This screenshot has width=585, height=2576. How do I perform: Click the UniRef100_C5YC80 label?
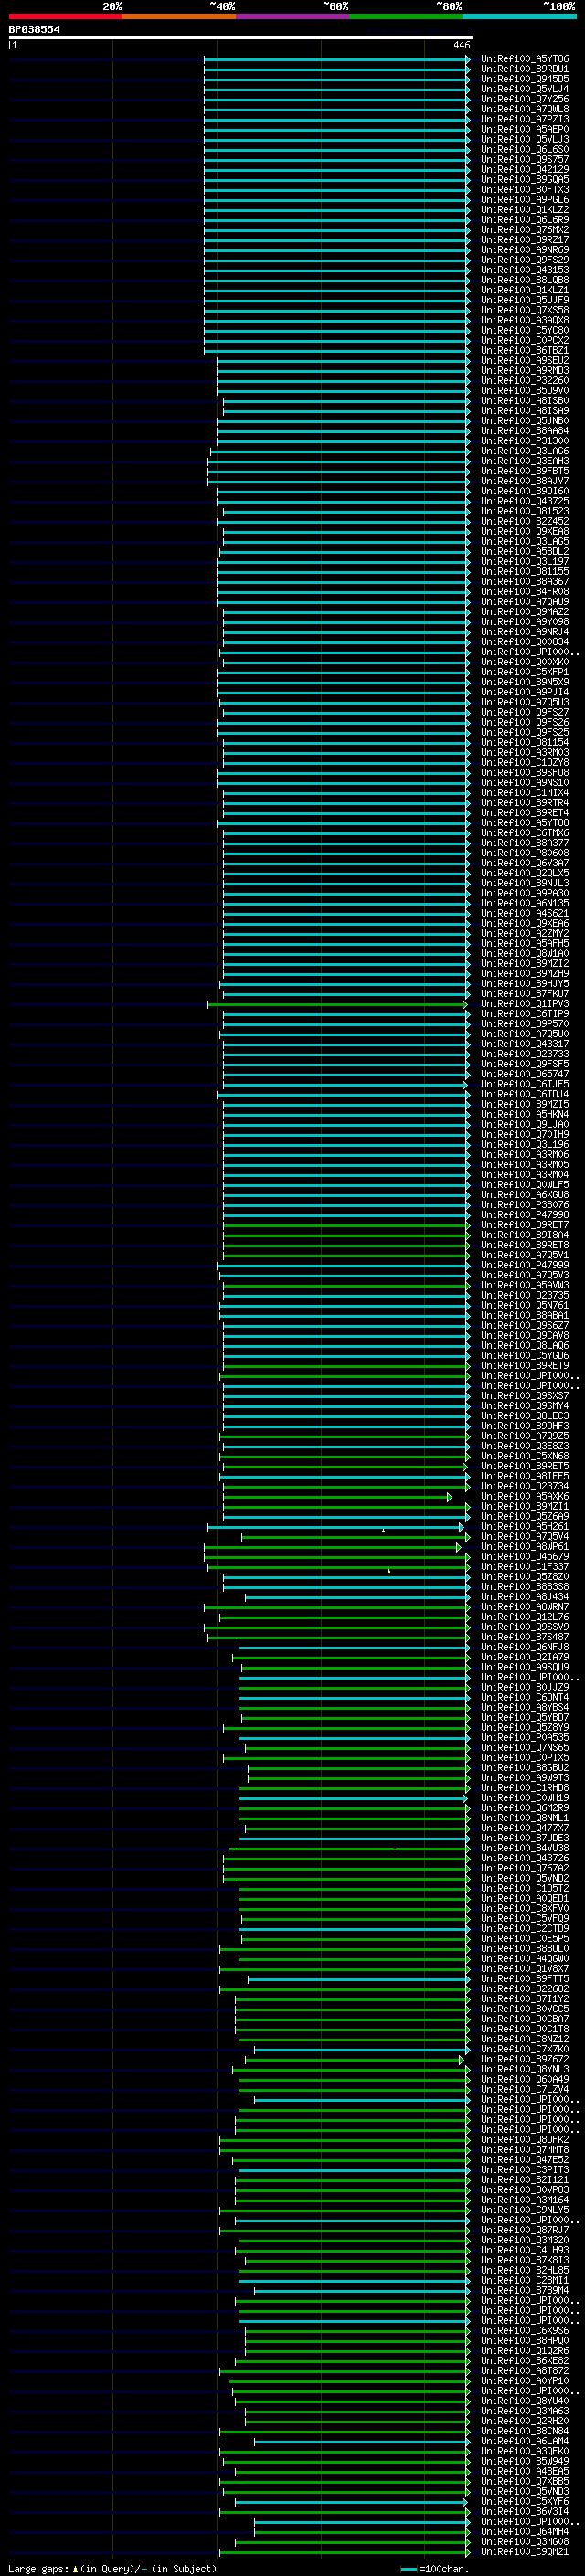[525, 330]
